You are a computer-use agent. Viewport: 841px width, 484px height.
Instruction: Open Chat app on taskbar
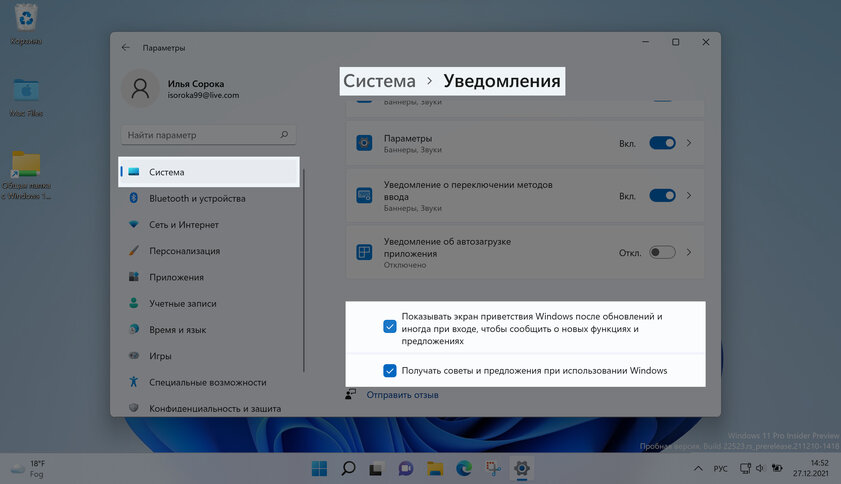coord(405,468)
